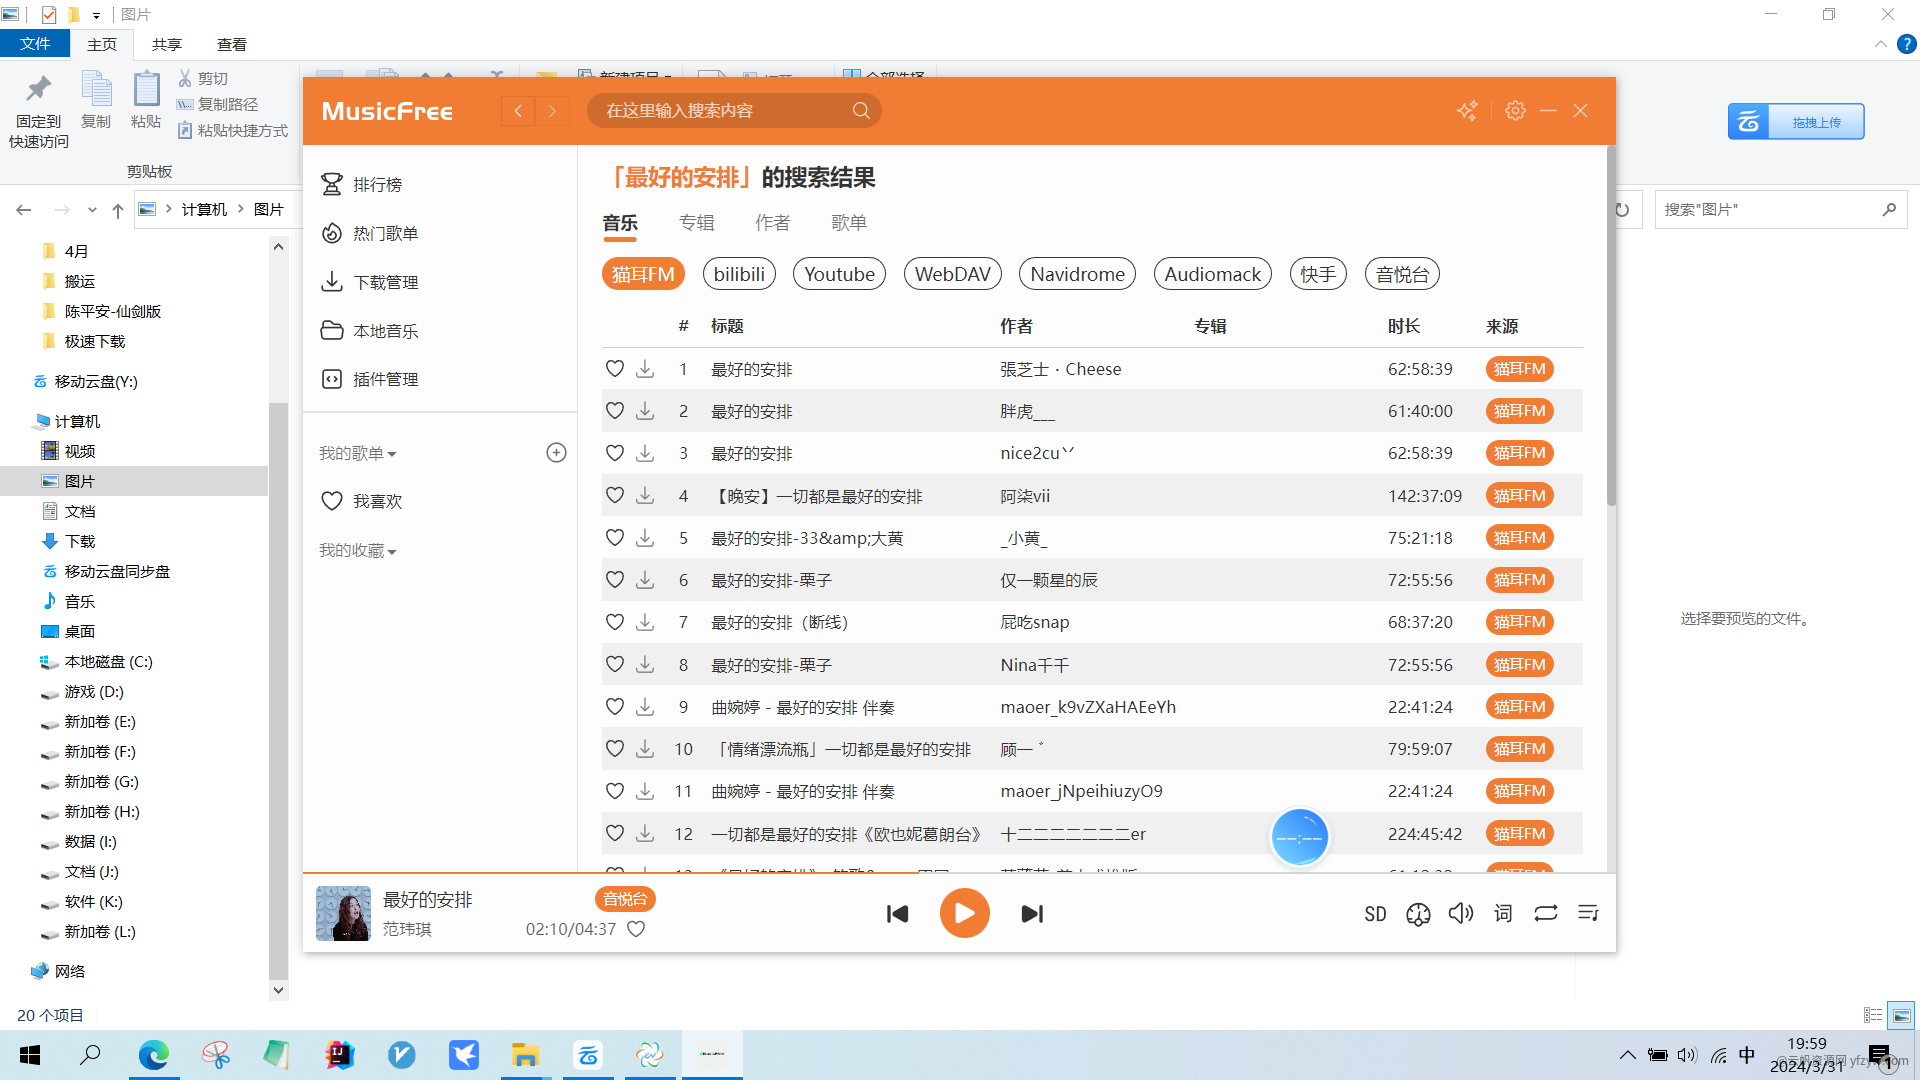Open MusicFree settings gear
Viewport: 1920px width, 1080px height.
coord(1515,110)
